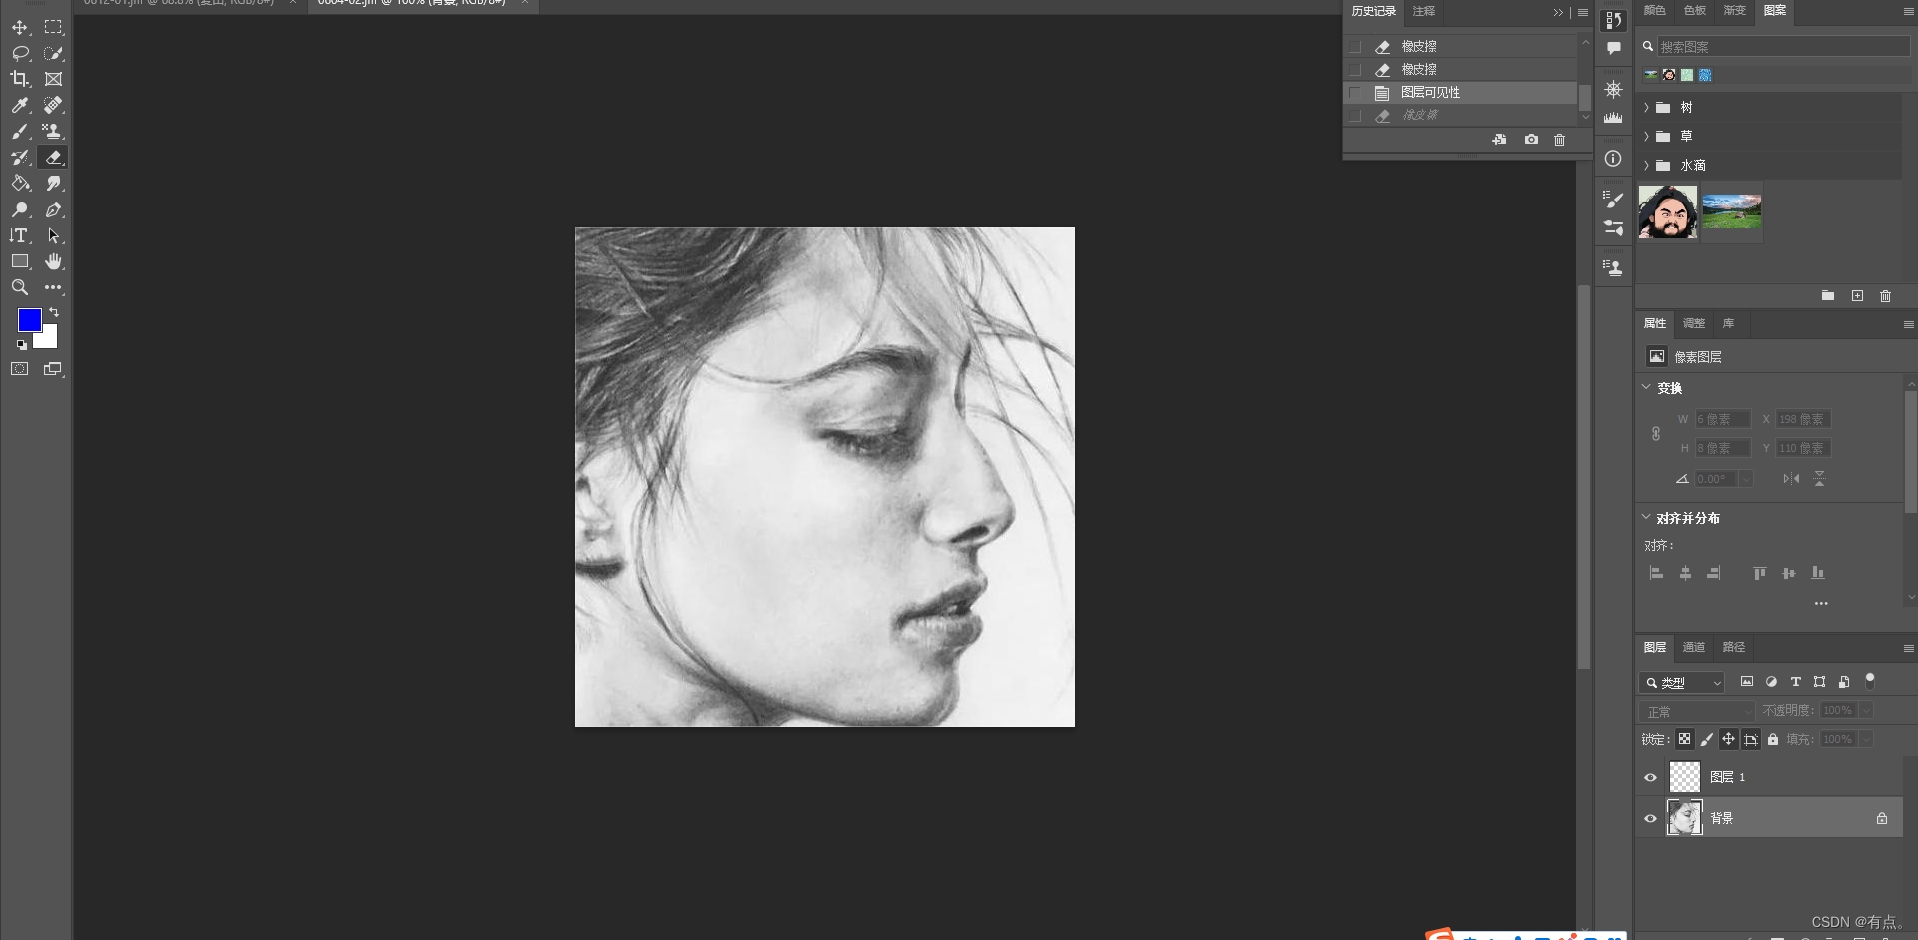Select the Lasso tool
1918x940 pixels.
(20, 53)
